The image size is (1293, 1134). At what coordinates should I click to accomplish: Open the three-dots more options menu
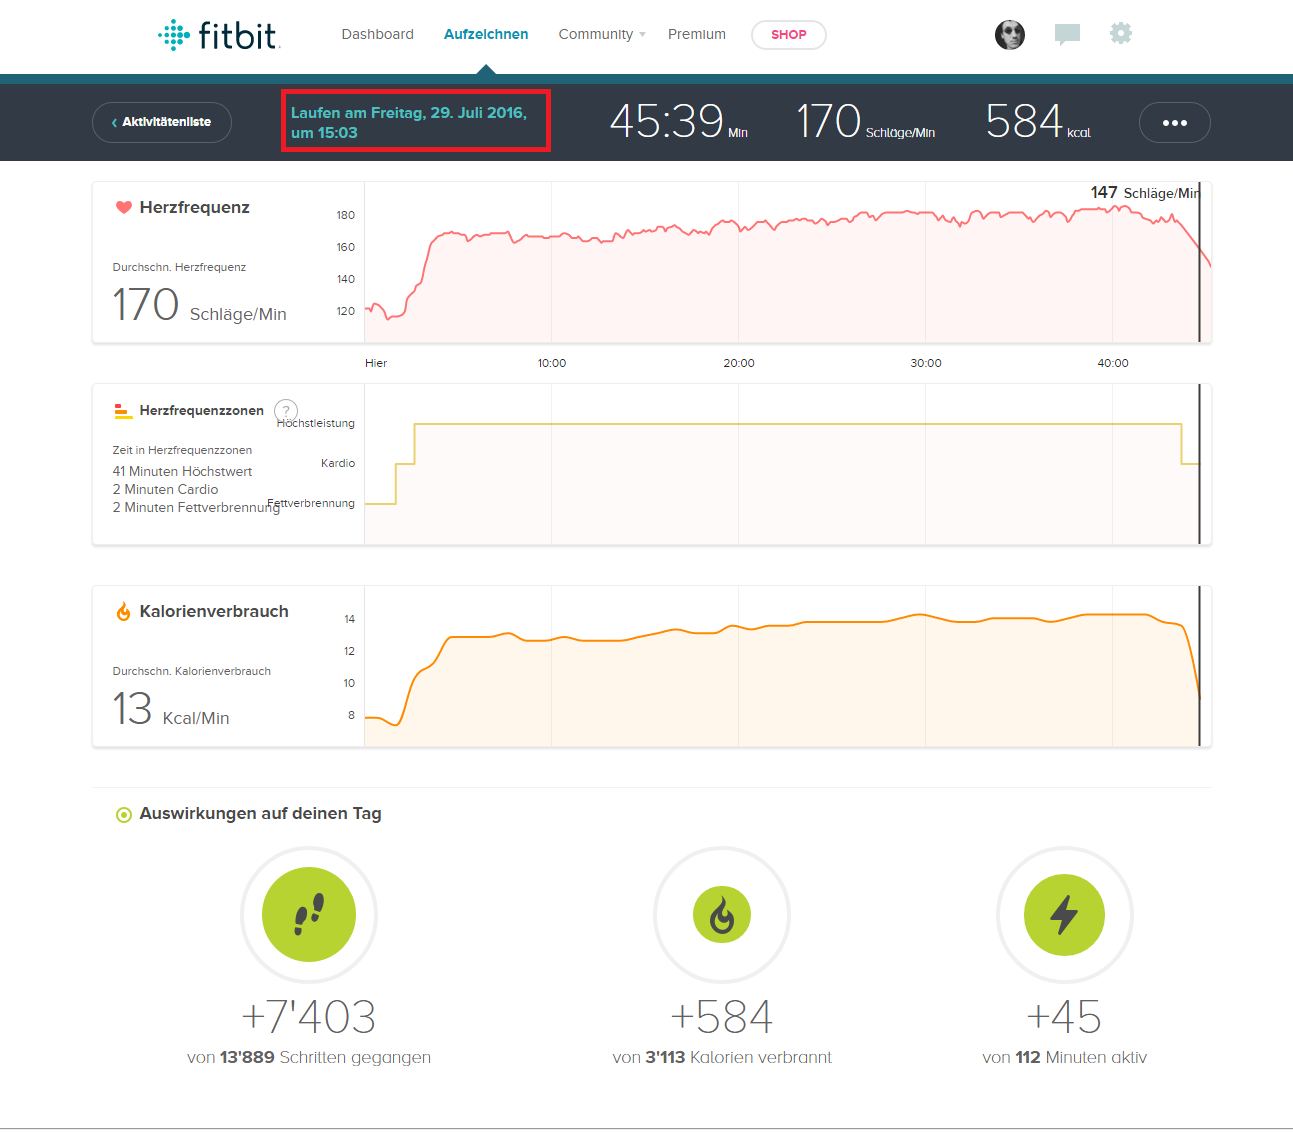[1174, 123]
